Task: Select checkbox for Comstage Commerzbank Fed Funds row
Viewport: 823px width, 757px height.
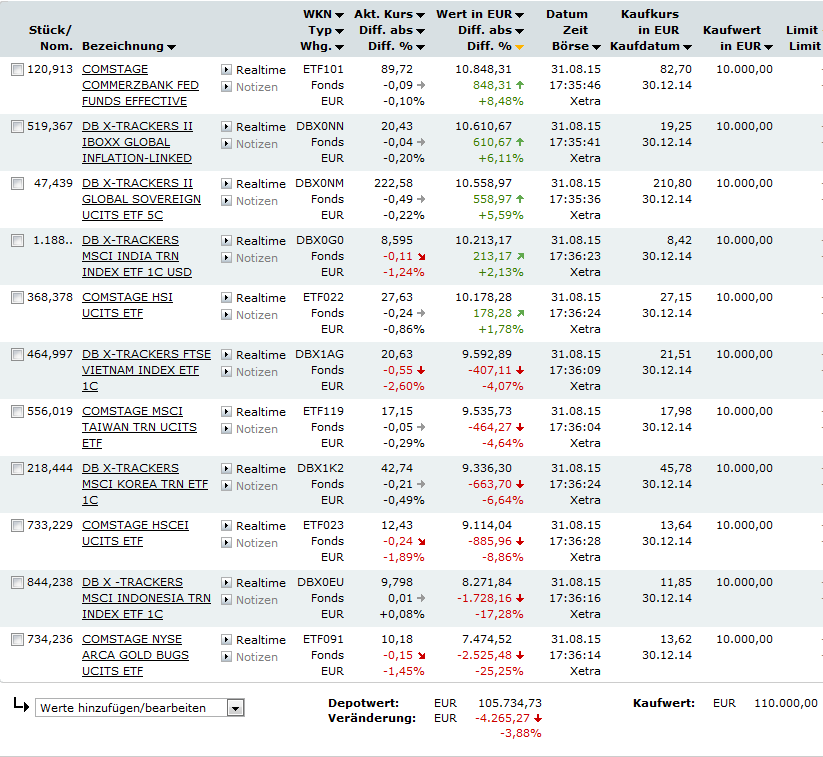Action: click(x=17, y=69)
